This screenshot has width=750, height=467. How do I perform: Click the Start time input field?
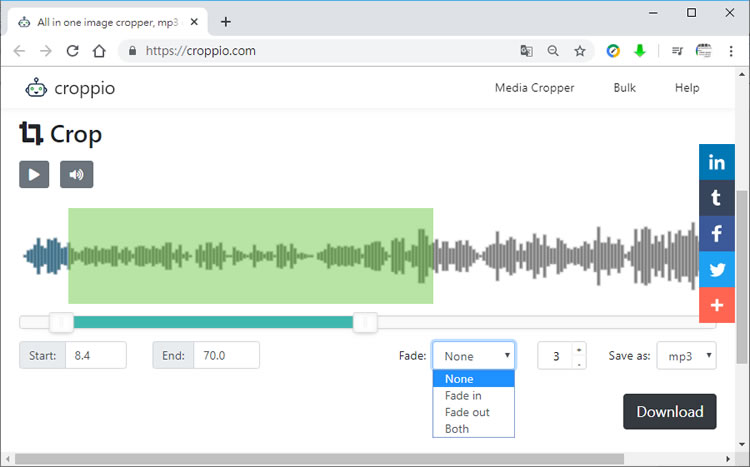95,355
